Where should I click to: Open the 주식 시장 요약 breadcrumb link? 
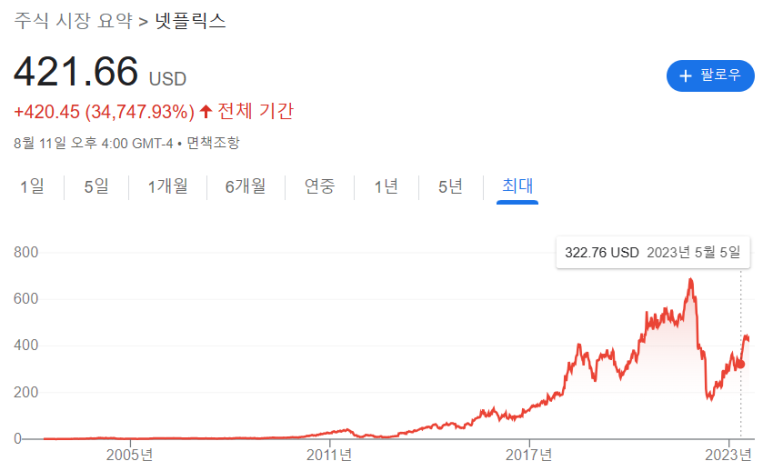pyautogui.click(x=73, y=21)
